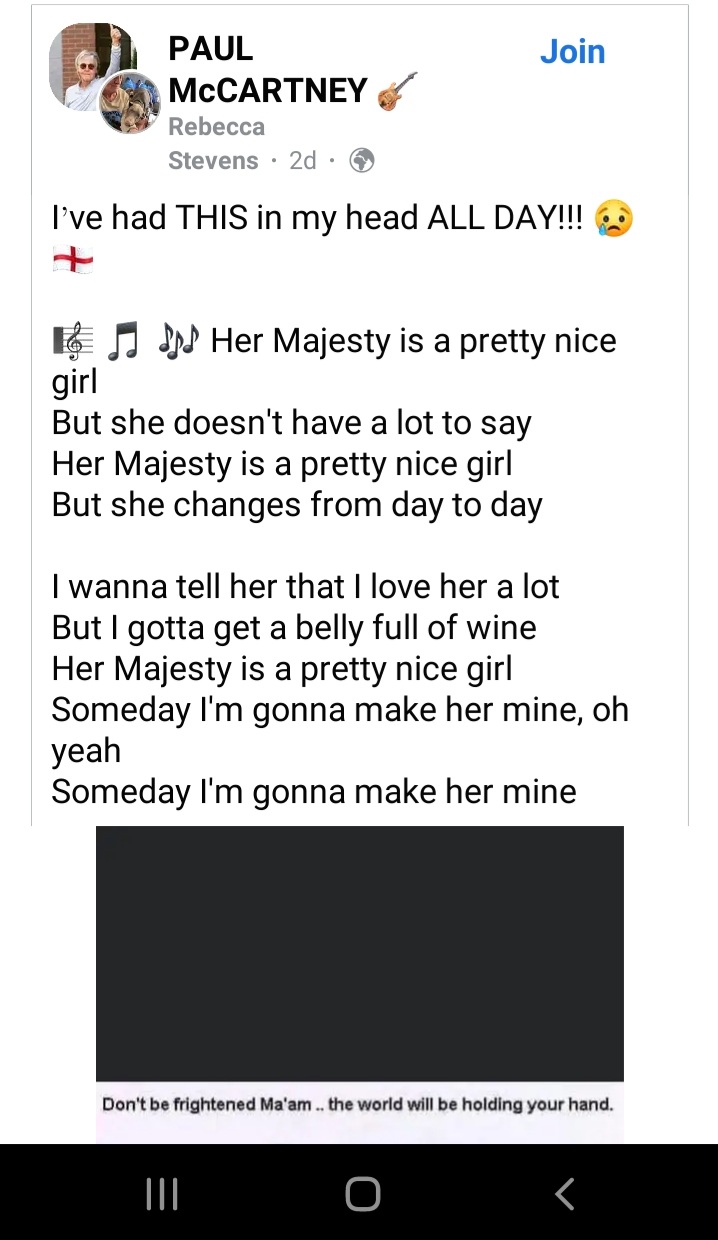Open Android recent apps button

pos(162,1194)
